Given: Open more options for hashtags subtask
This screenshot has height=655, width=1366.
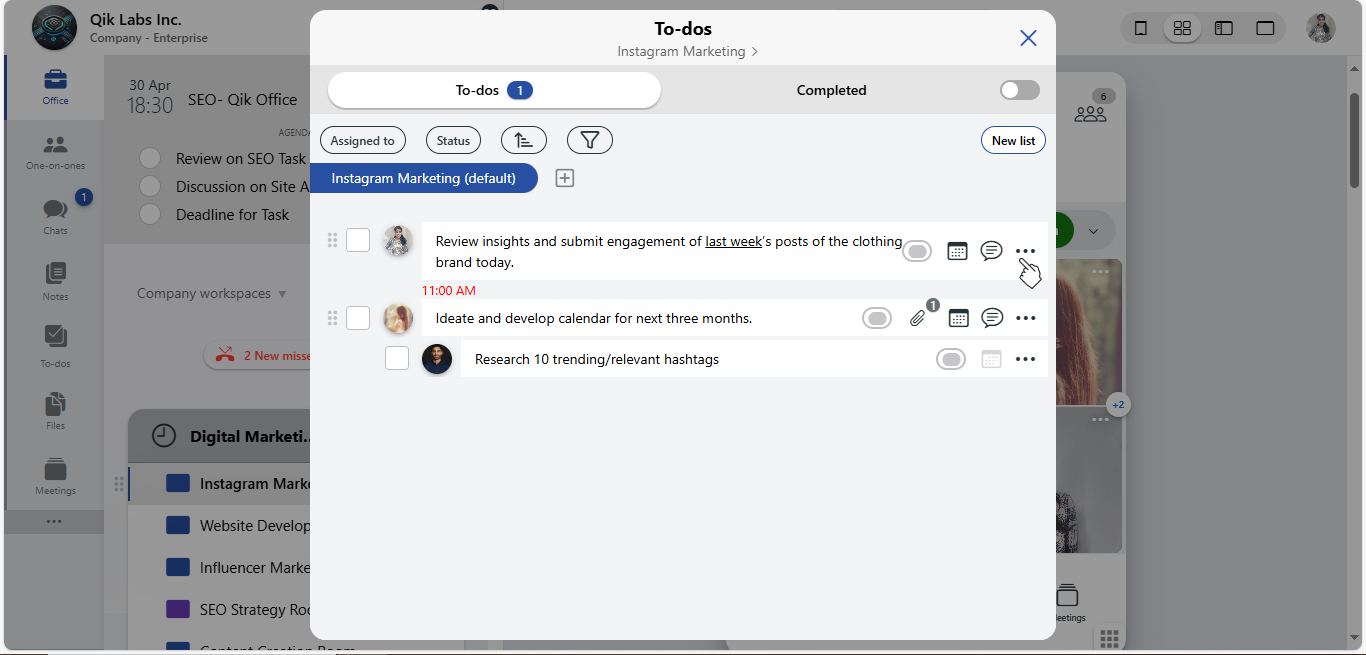Looking at the screenshot, I should pyautogui.click(x=1025, y=359).
